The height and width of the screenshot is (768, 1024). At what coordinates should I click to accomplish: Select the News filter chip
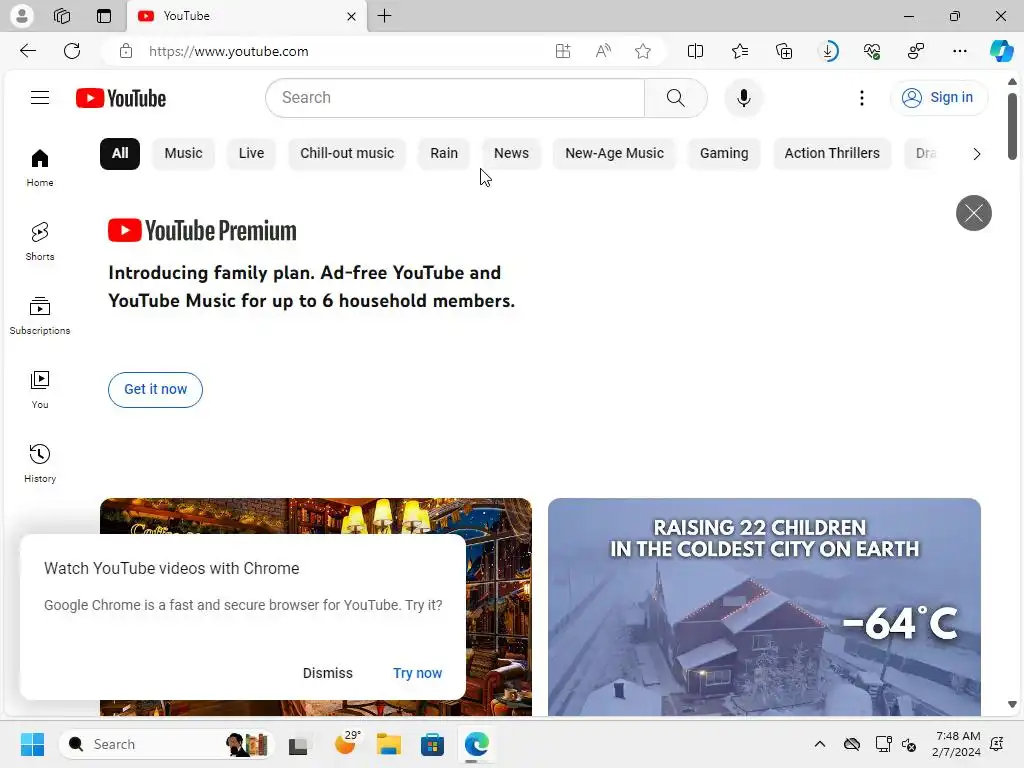pos(511,153)
